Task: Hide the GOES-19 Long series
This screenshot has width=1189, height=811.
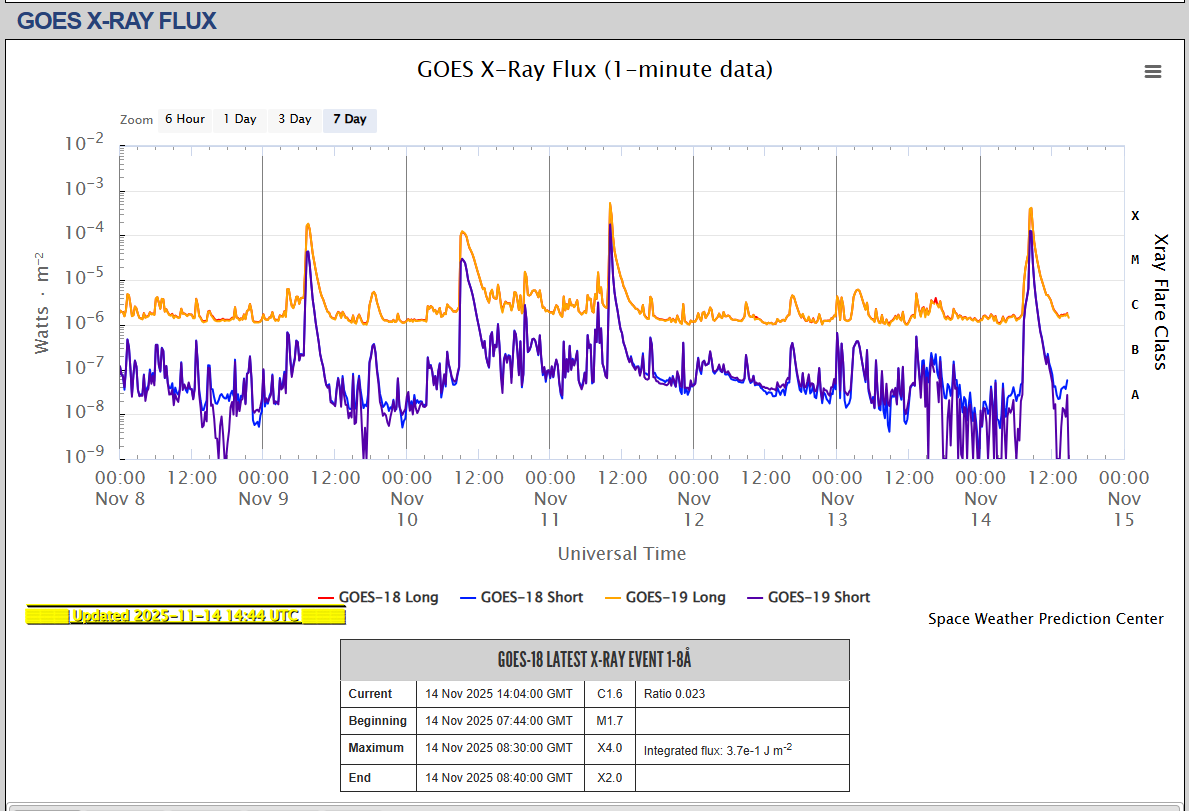Action: pos(664,597)
